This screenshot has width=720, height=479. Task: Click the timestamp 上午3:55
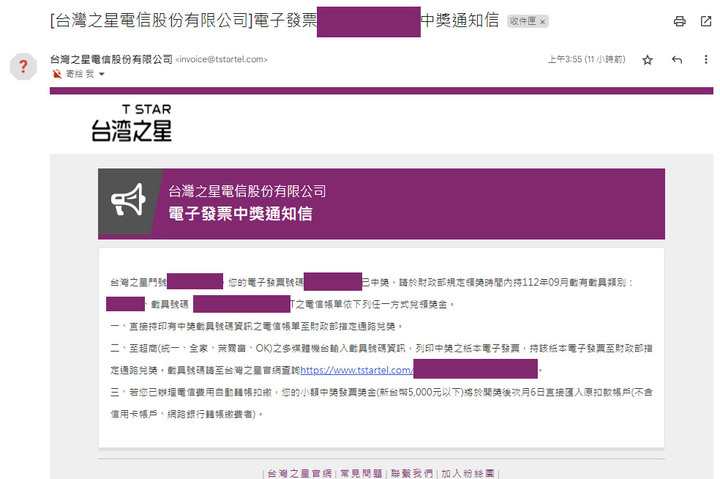point(586,59)
